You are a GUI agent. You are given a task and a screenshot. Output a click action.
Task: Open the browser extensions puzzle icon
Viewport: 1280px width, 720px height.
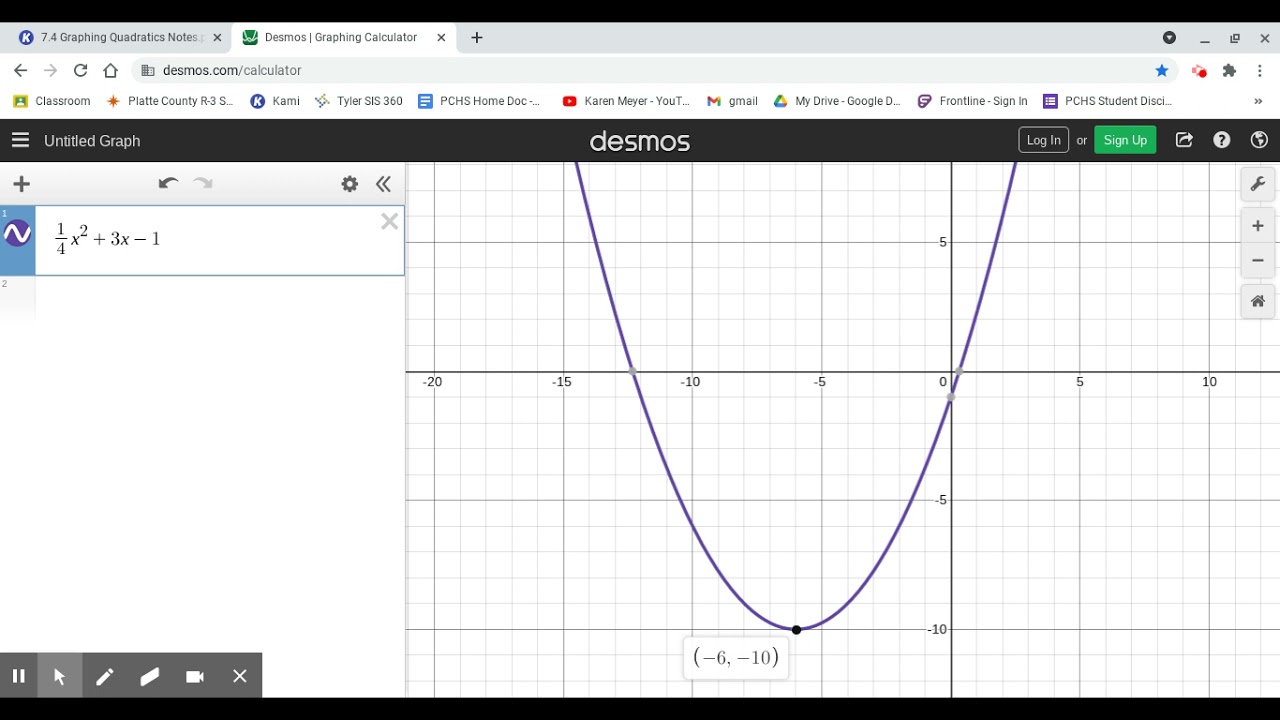pos(1230,70)
